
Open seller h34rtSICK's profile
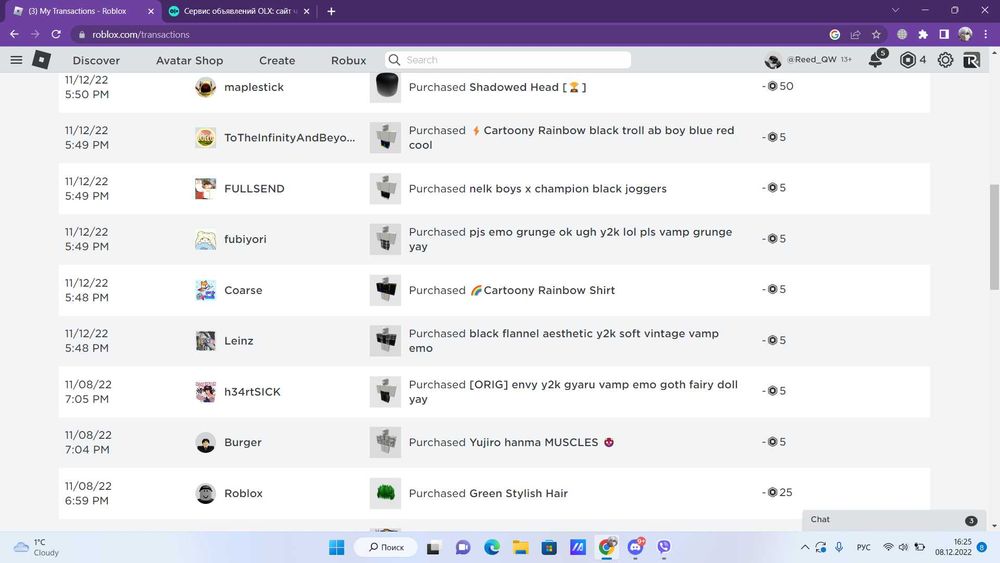click(x=252, y=391)
